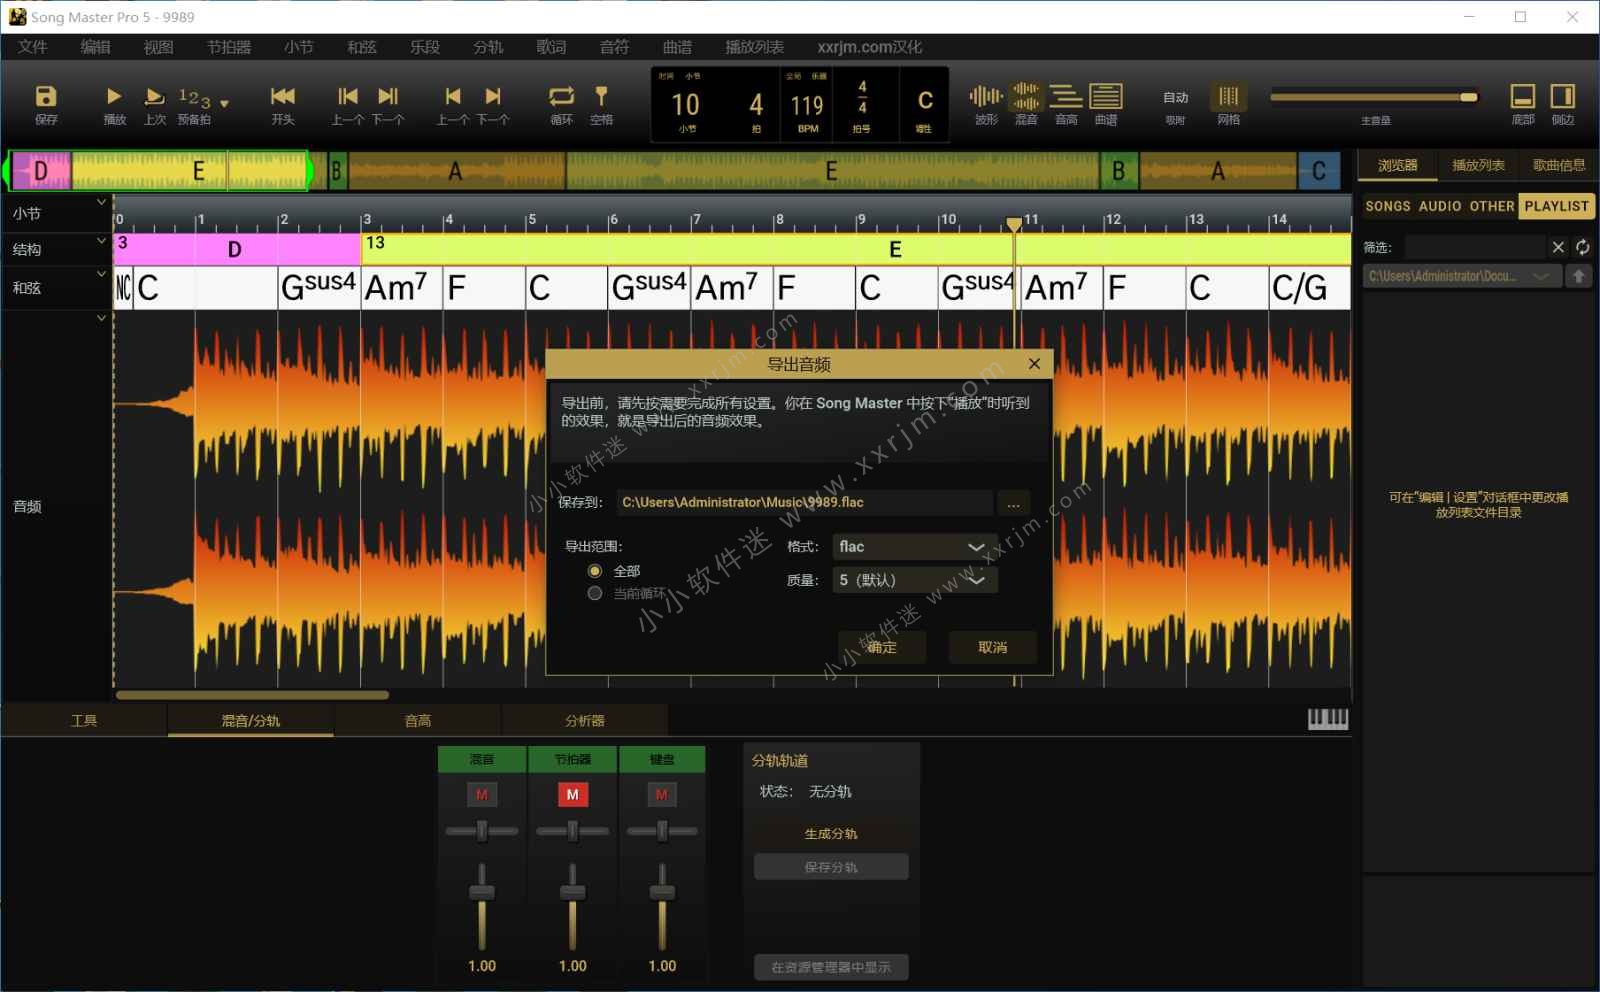Screen dimensions: 1600x992
Task: Switch to the 音高 bottom tab
Action: pos(418,720)
